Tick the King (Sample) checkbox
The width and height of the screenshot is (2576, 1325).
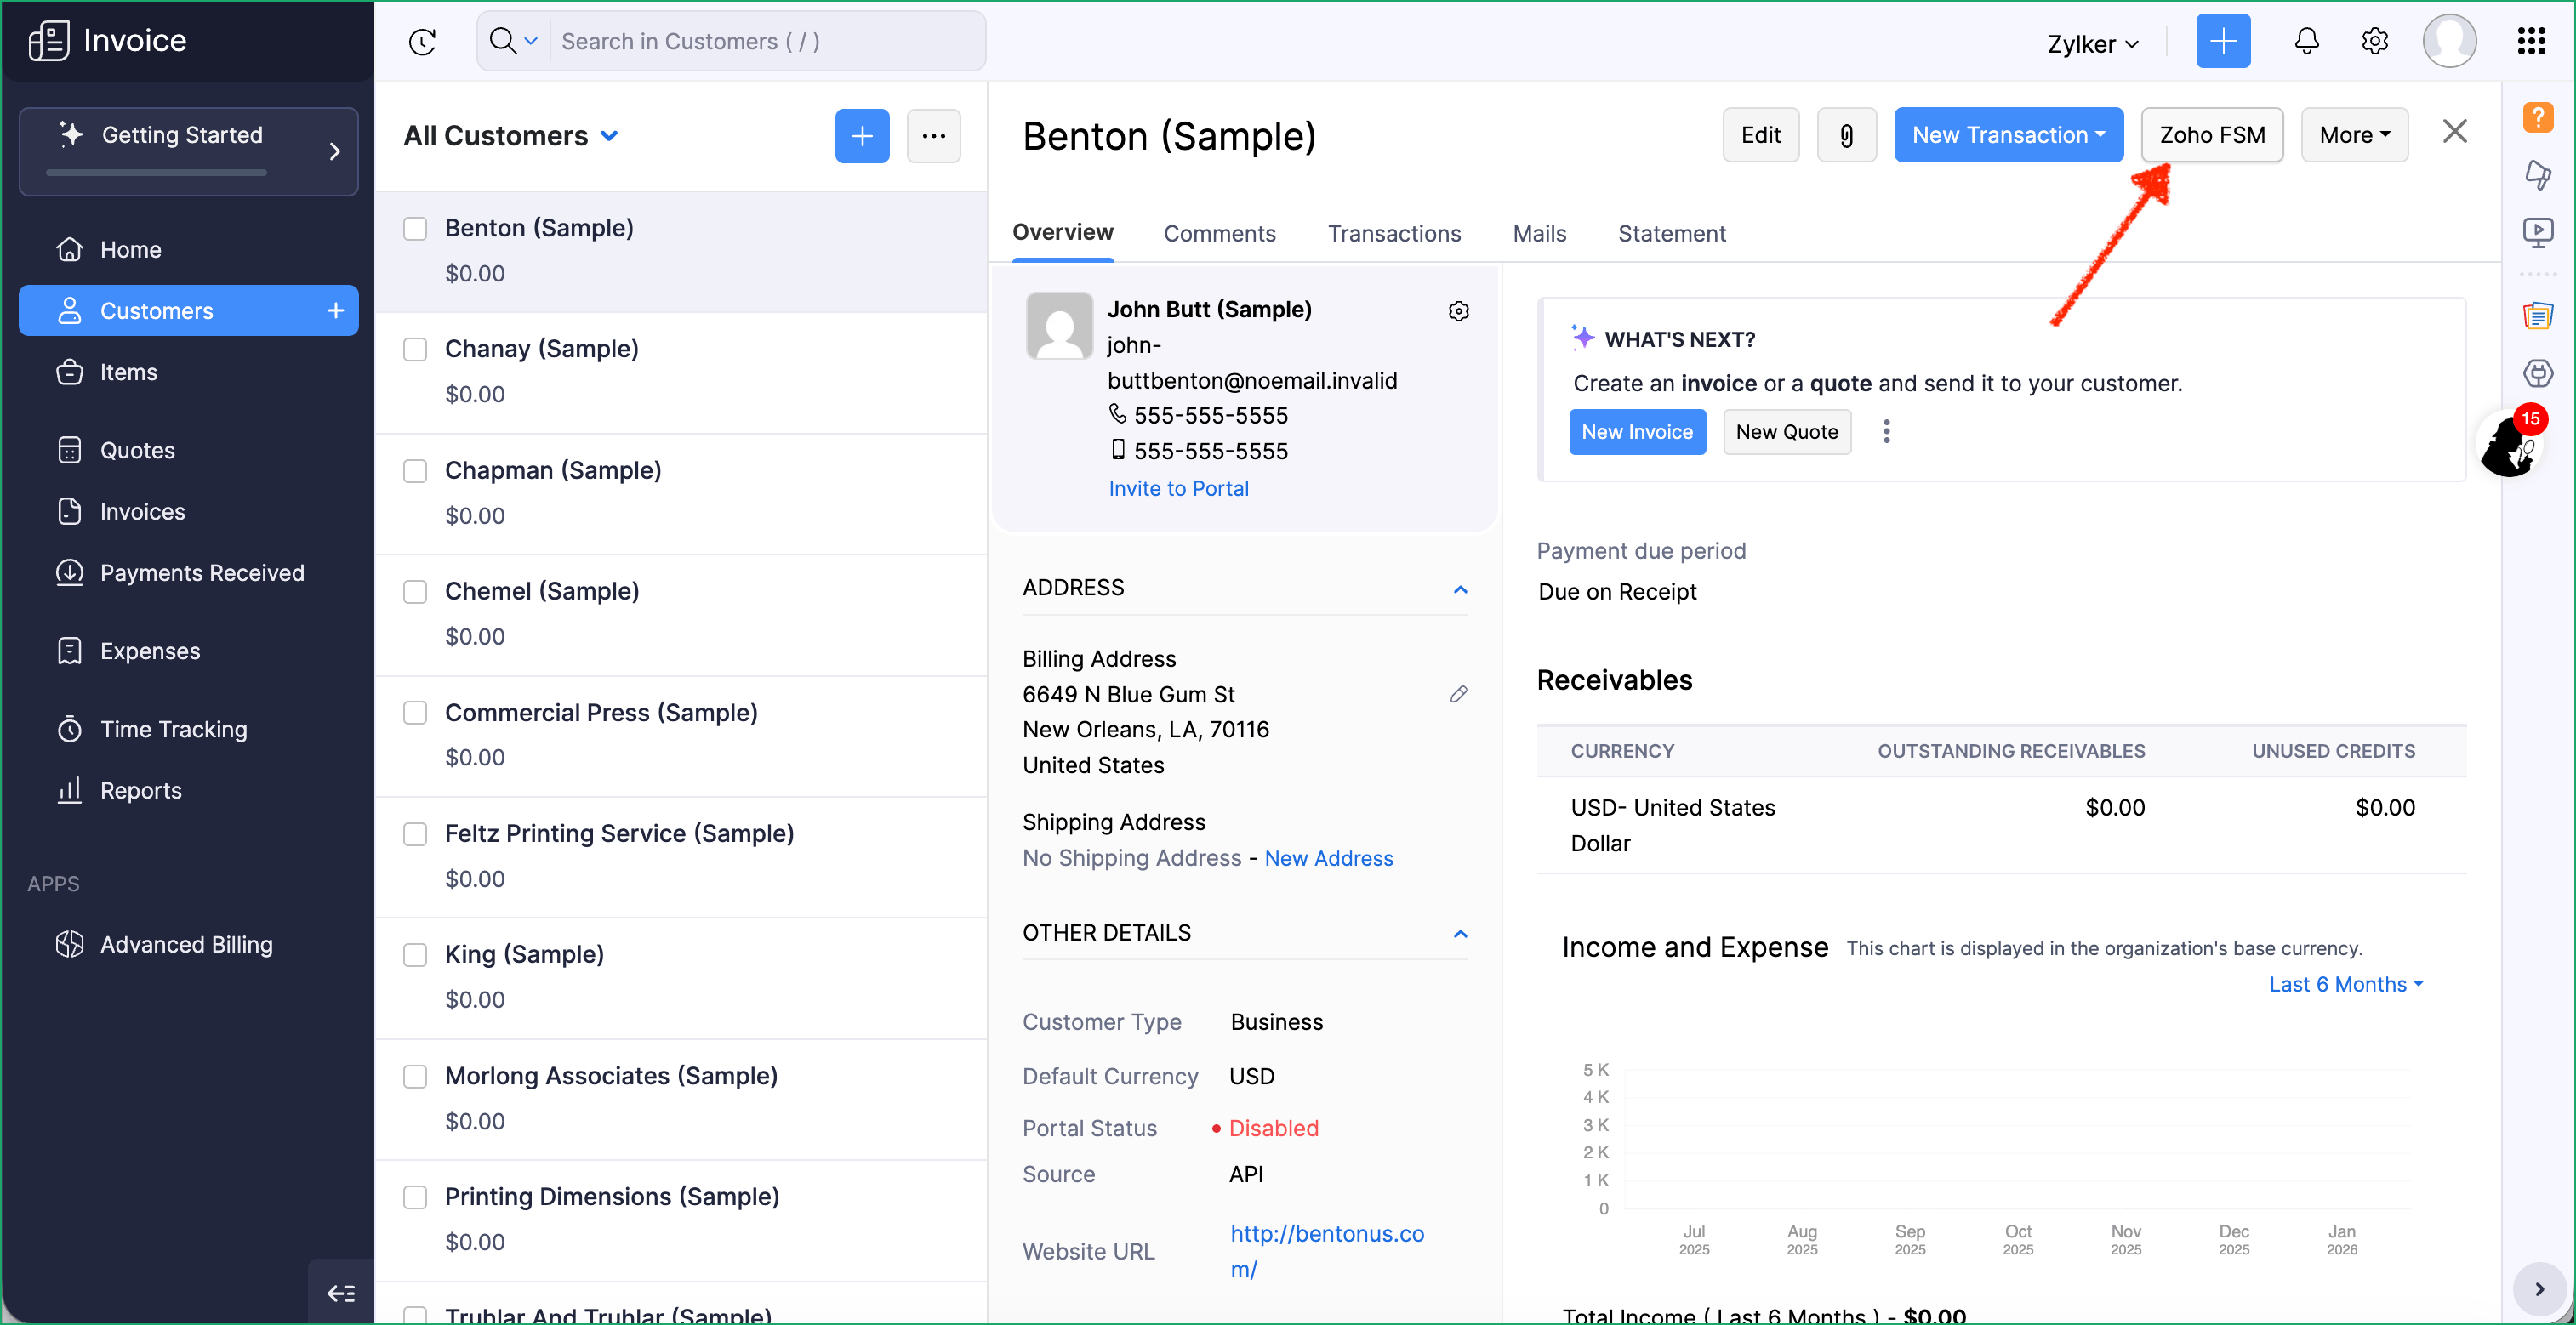(x=415, y=954)
